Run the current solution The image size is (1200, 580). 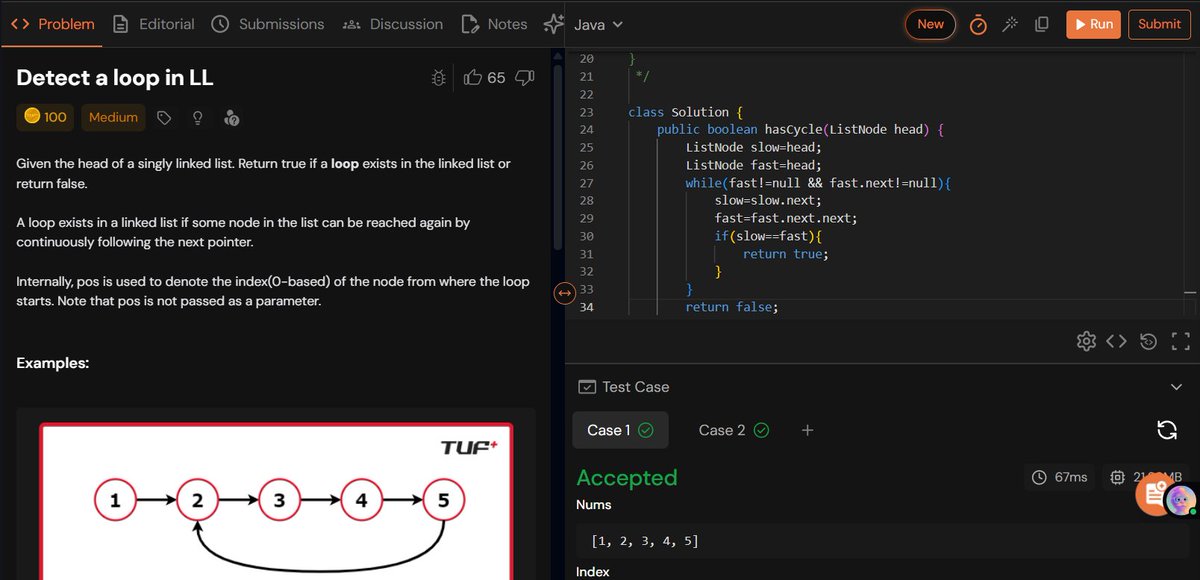(1093, 24)
